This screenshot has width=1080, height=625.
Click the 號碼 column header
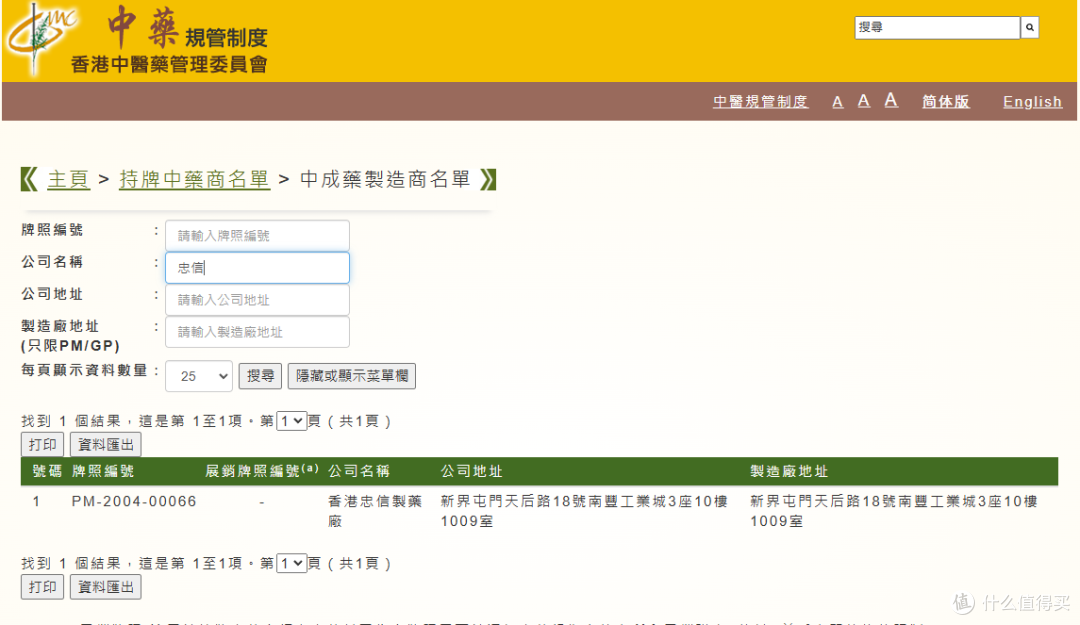[x=47, y=471]
